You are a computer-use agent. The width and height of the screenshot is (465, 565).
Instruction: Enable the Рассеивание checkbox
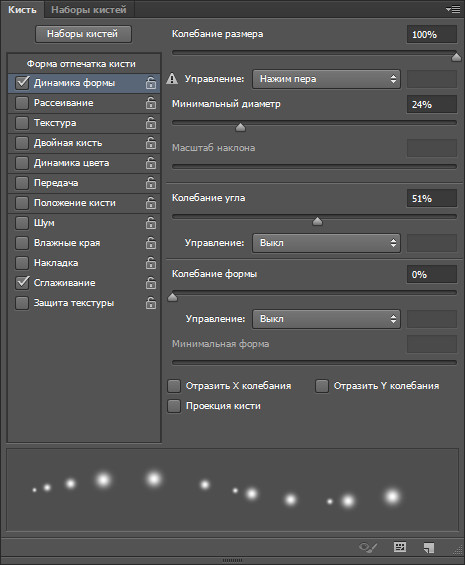coord(22,103)
